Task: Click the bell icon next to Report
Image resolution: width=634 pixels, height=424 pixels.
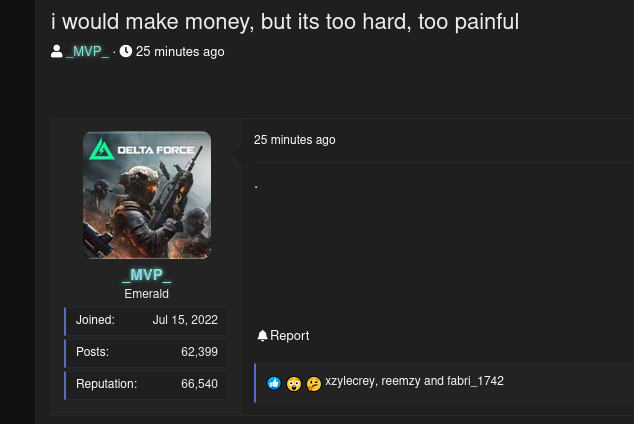Action: pos(262,335)
